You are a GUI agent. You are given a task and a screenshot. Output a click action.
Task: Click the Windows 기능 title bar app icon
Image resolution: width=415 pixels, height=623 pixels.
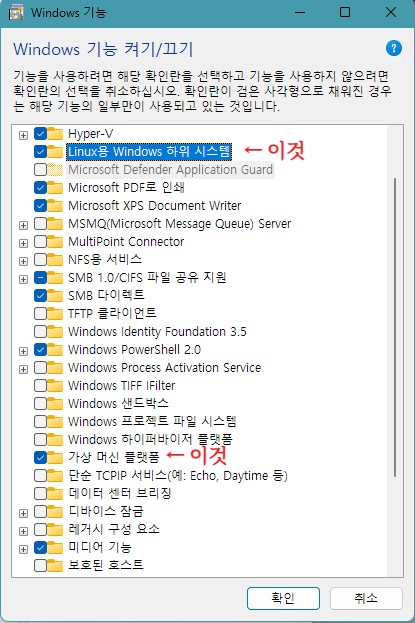coord(16,13)
